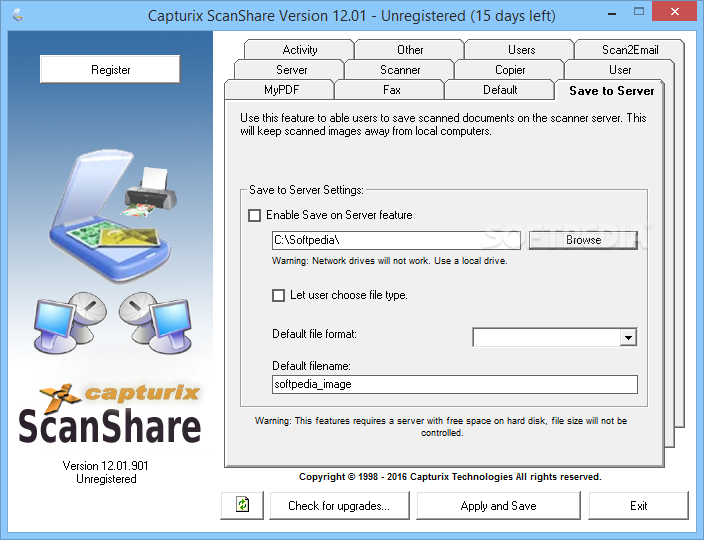Select the Default tab
The image size is (704, 540).
tap(500, 90)
